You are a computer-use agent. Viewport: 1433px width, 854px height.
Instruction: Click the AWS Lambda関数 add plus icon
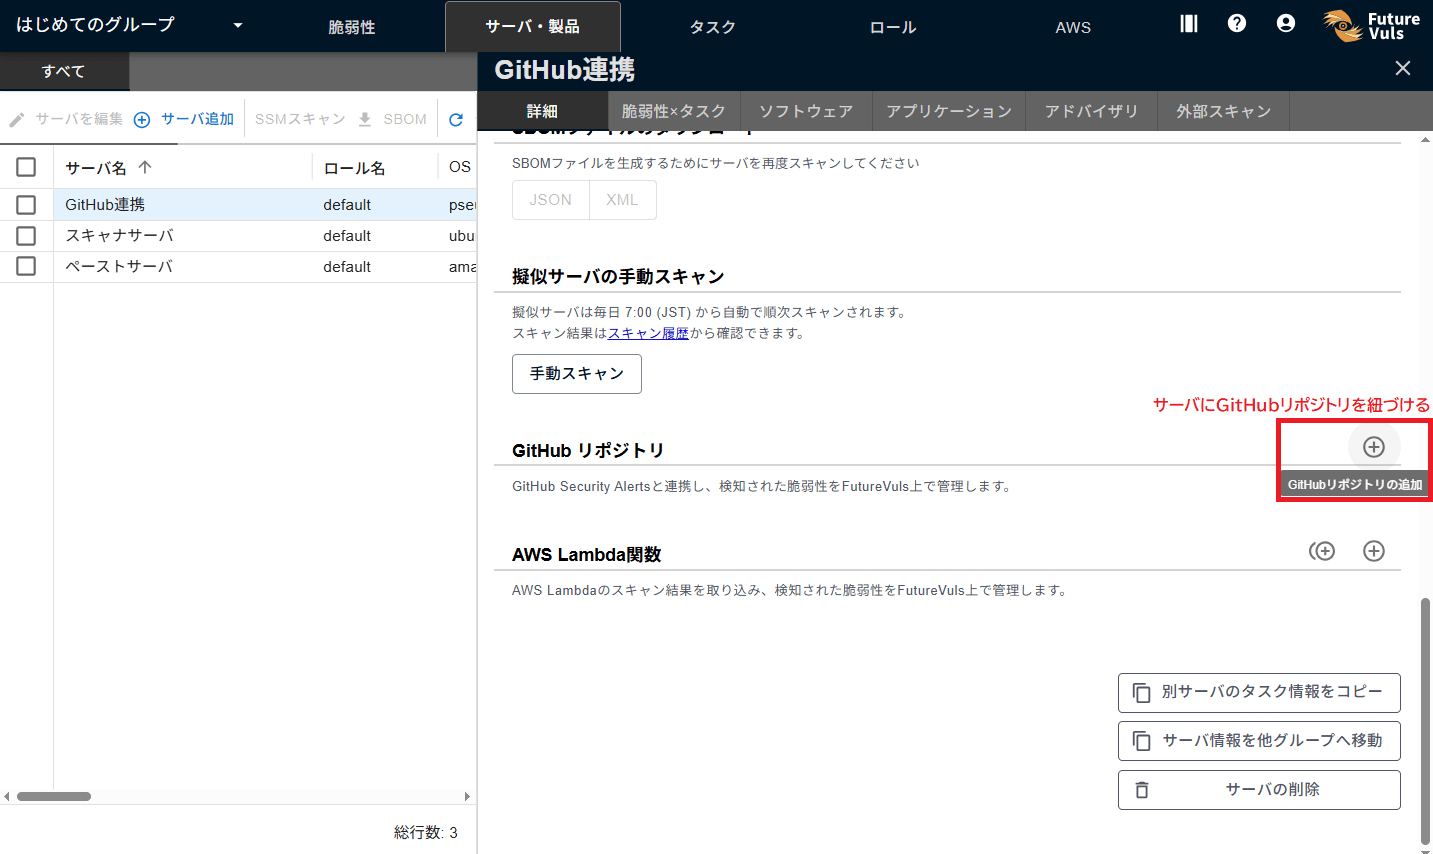click(1374, 551)
